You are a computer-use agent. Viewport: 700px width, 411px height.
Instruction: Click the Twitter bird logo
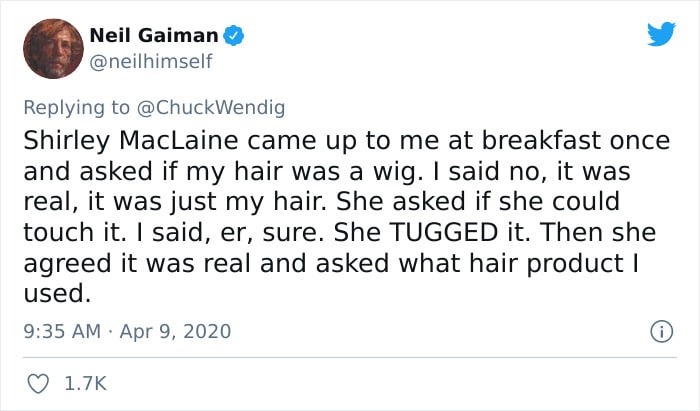(x=661, y=34)
